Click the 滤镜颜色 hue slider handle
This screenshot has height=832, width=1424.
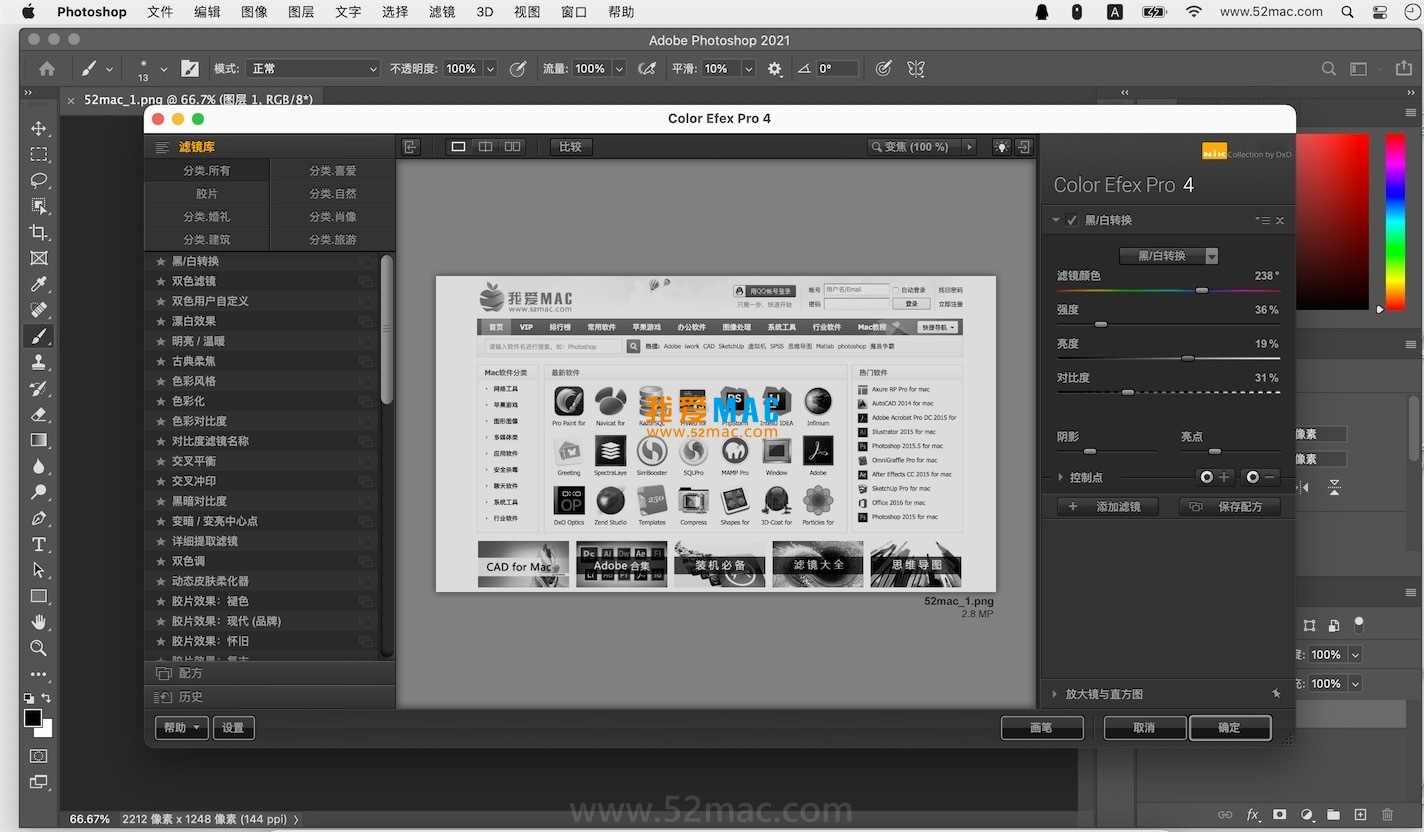tap(1202, 290)
